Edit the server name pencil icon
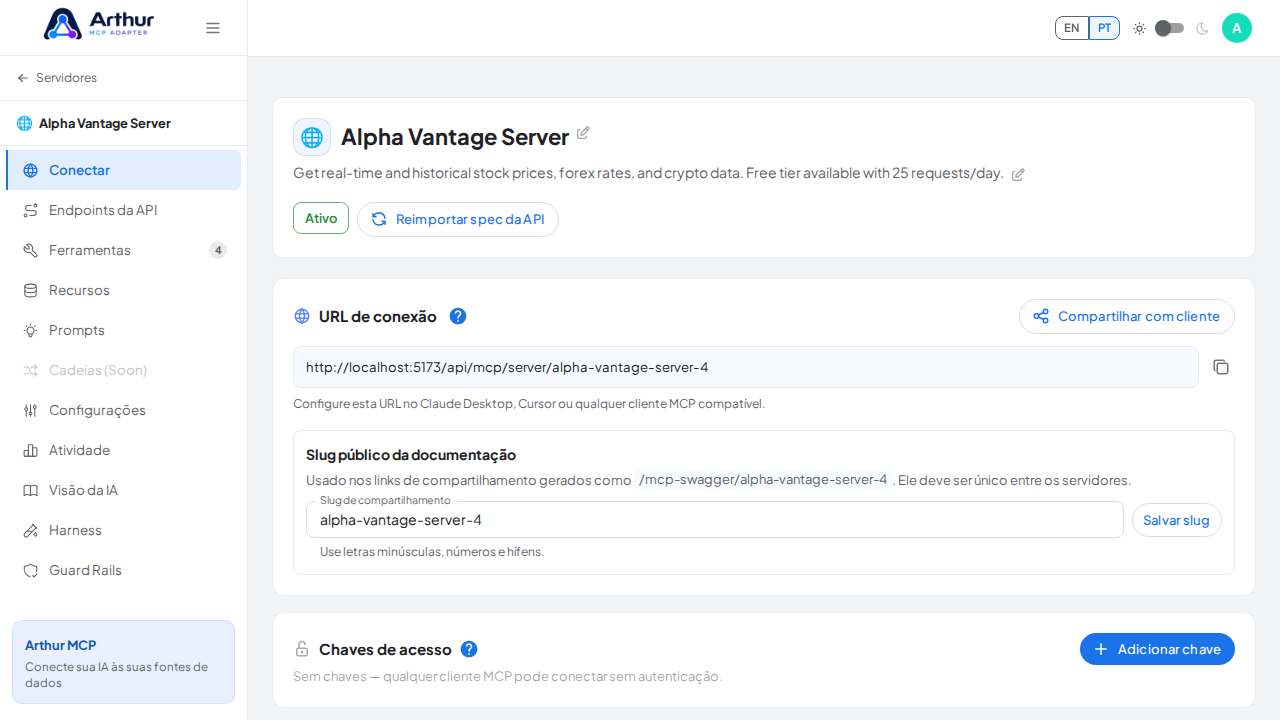Viewport: 1280px width, 720px height. coord(583,133)
